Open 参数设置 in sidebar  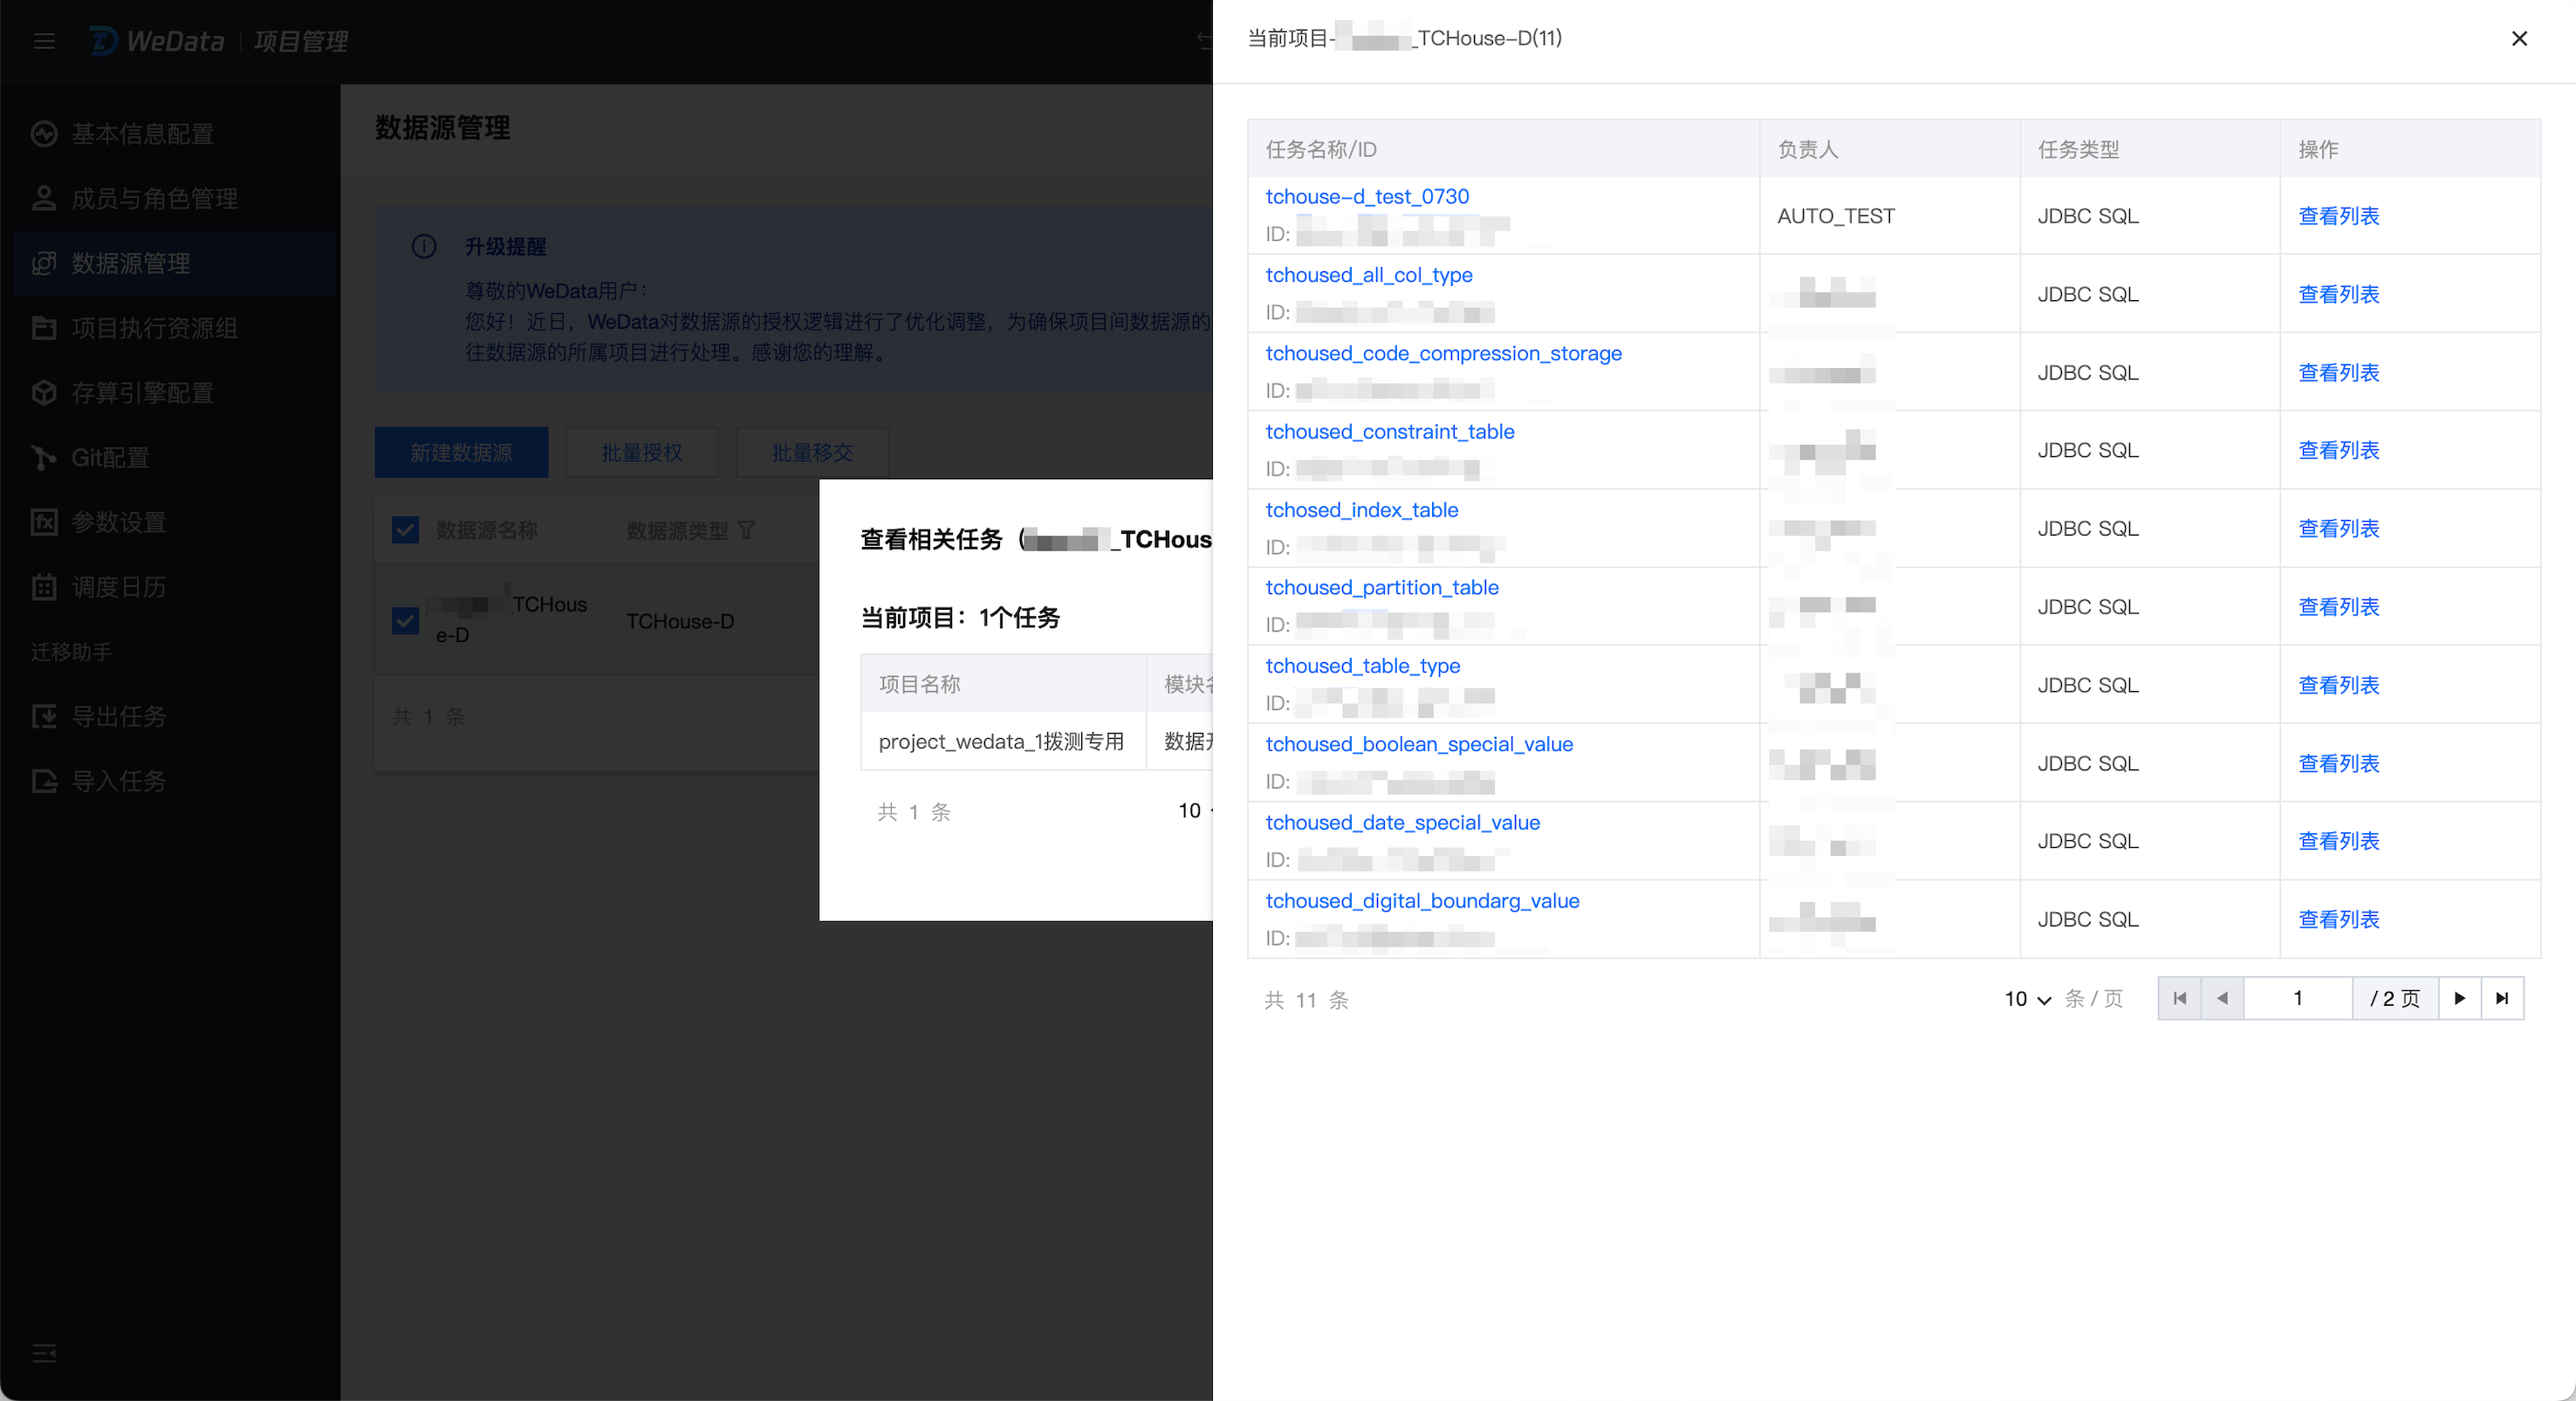[x=118, y=522]
